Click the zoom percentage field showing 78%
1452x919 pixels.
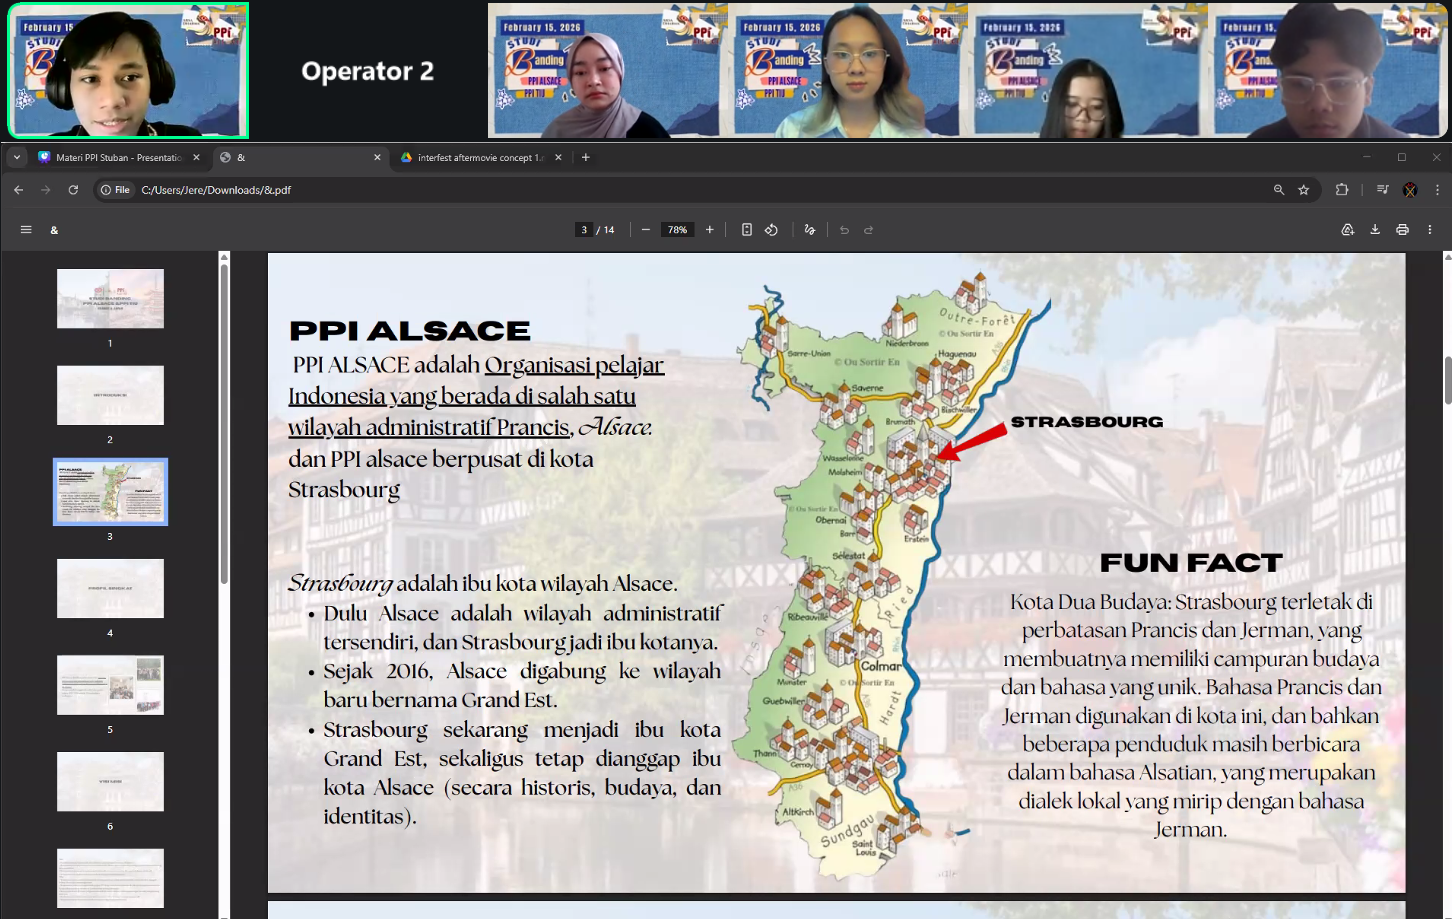point(677,230)
